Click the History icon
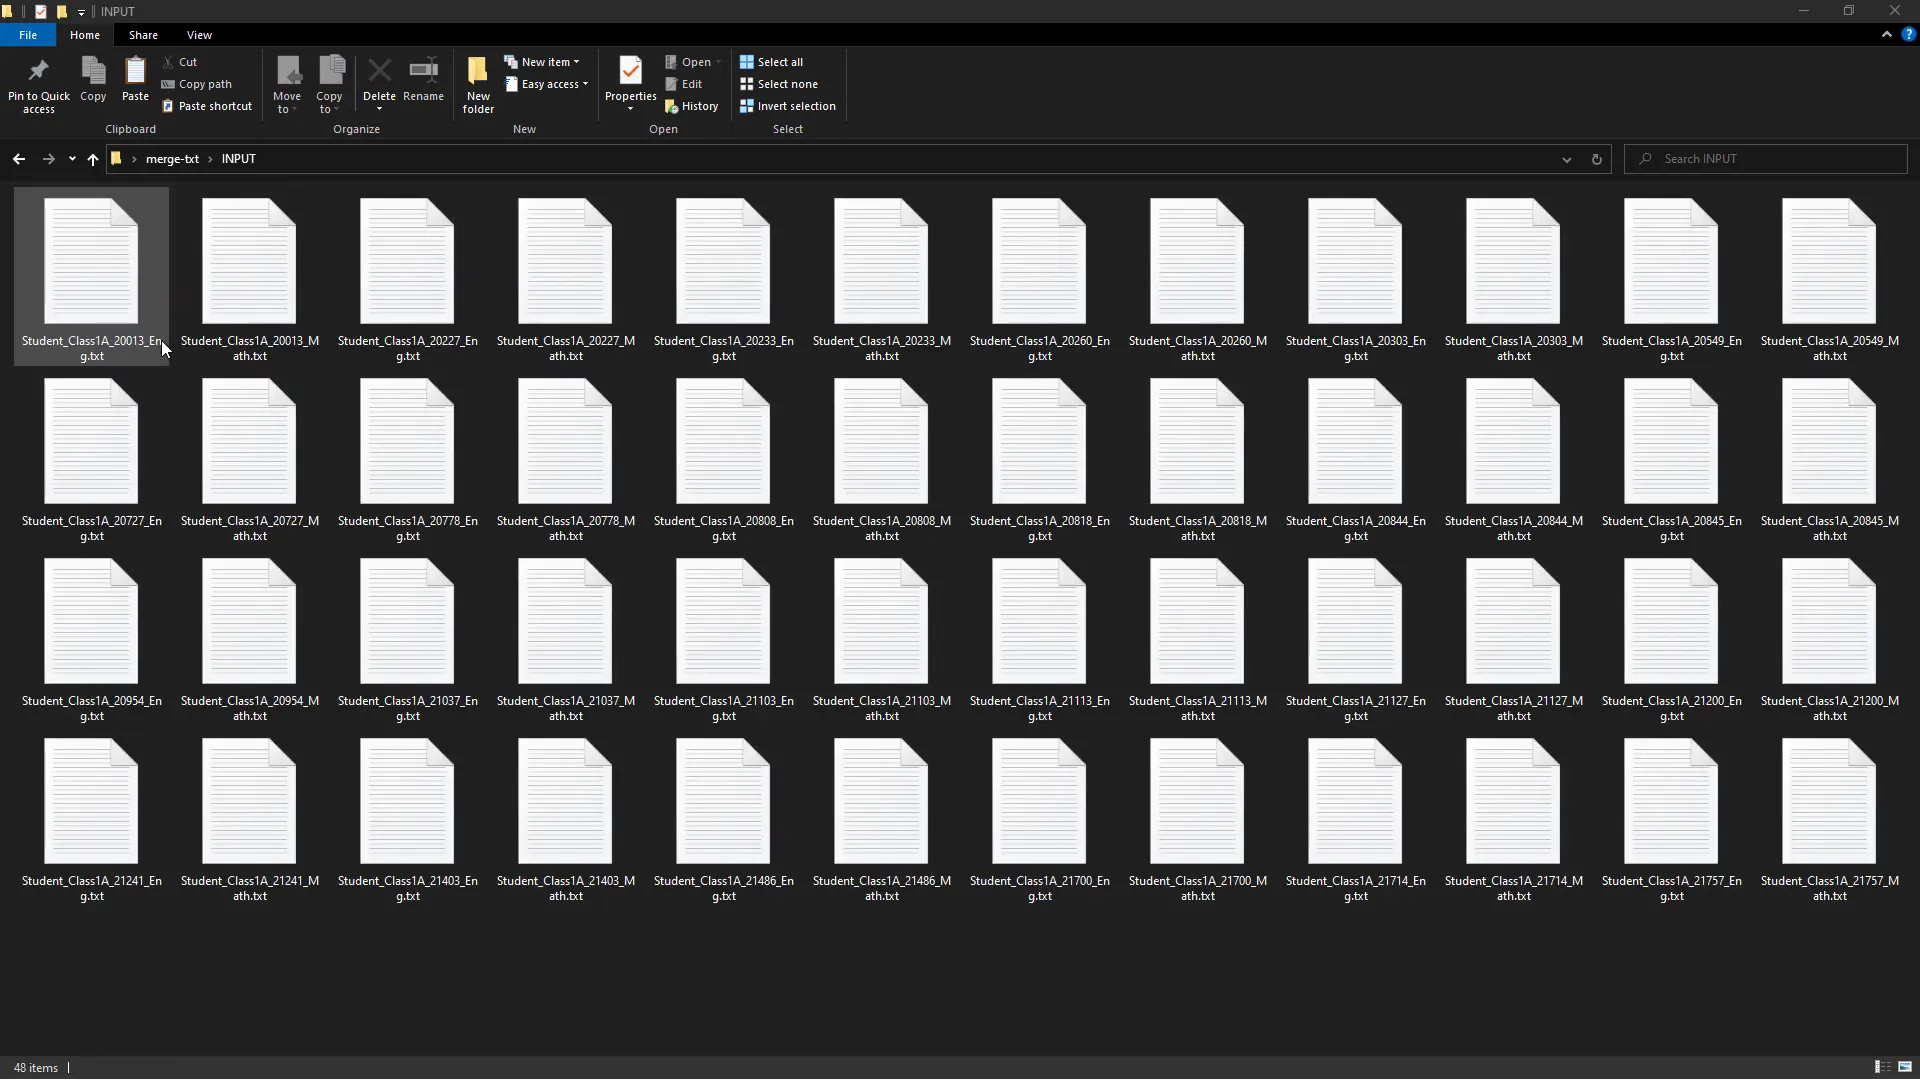The height and width of the screenshot is (1080, 1920). 692,106
